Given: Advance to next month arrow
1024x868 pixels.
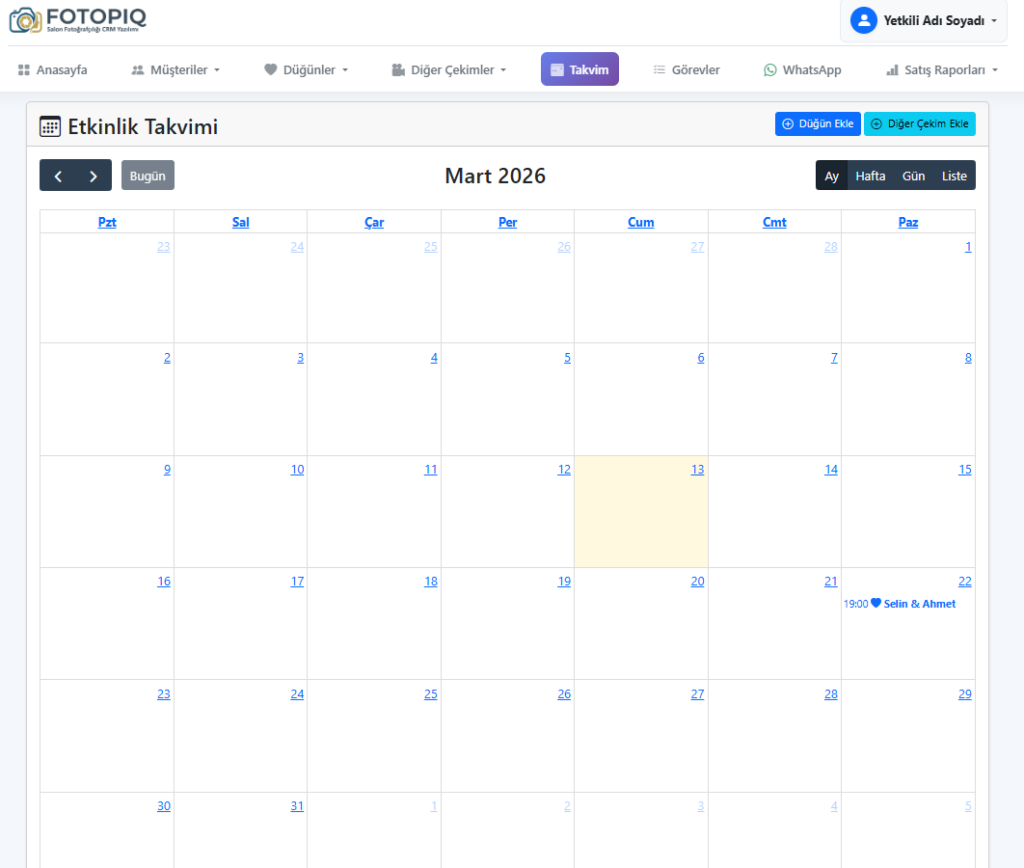Looking at the screenshot, I should click(x=93, y=176).
